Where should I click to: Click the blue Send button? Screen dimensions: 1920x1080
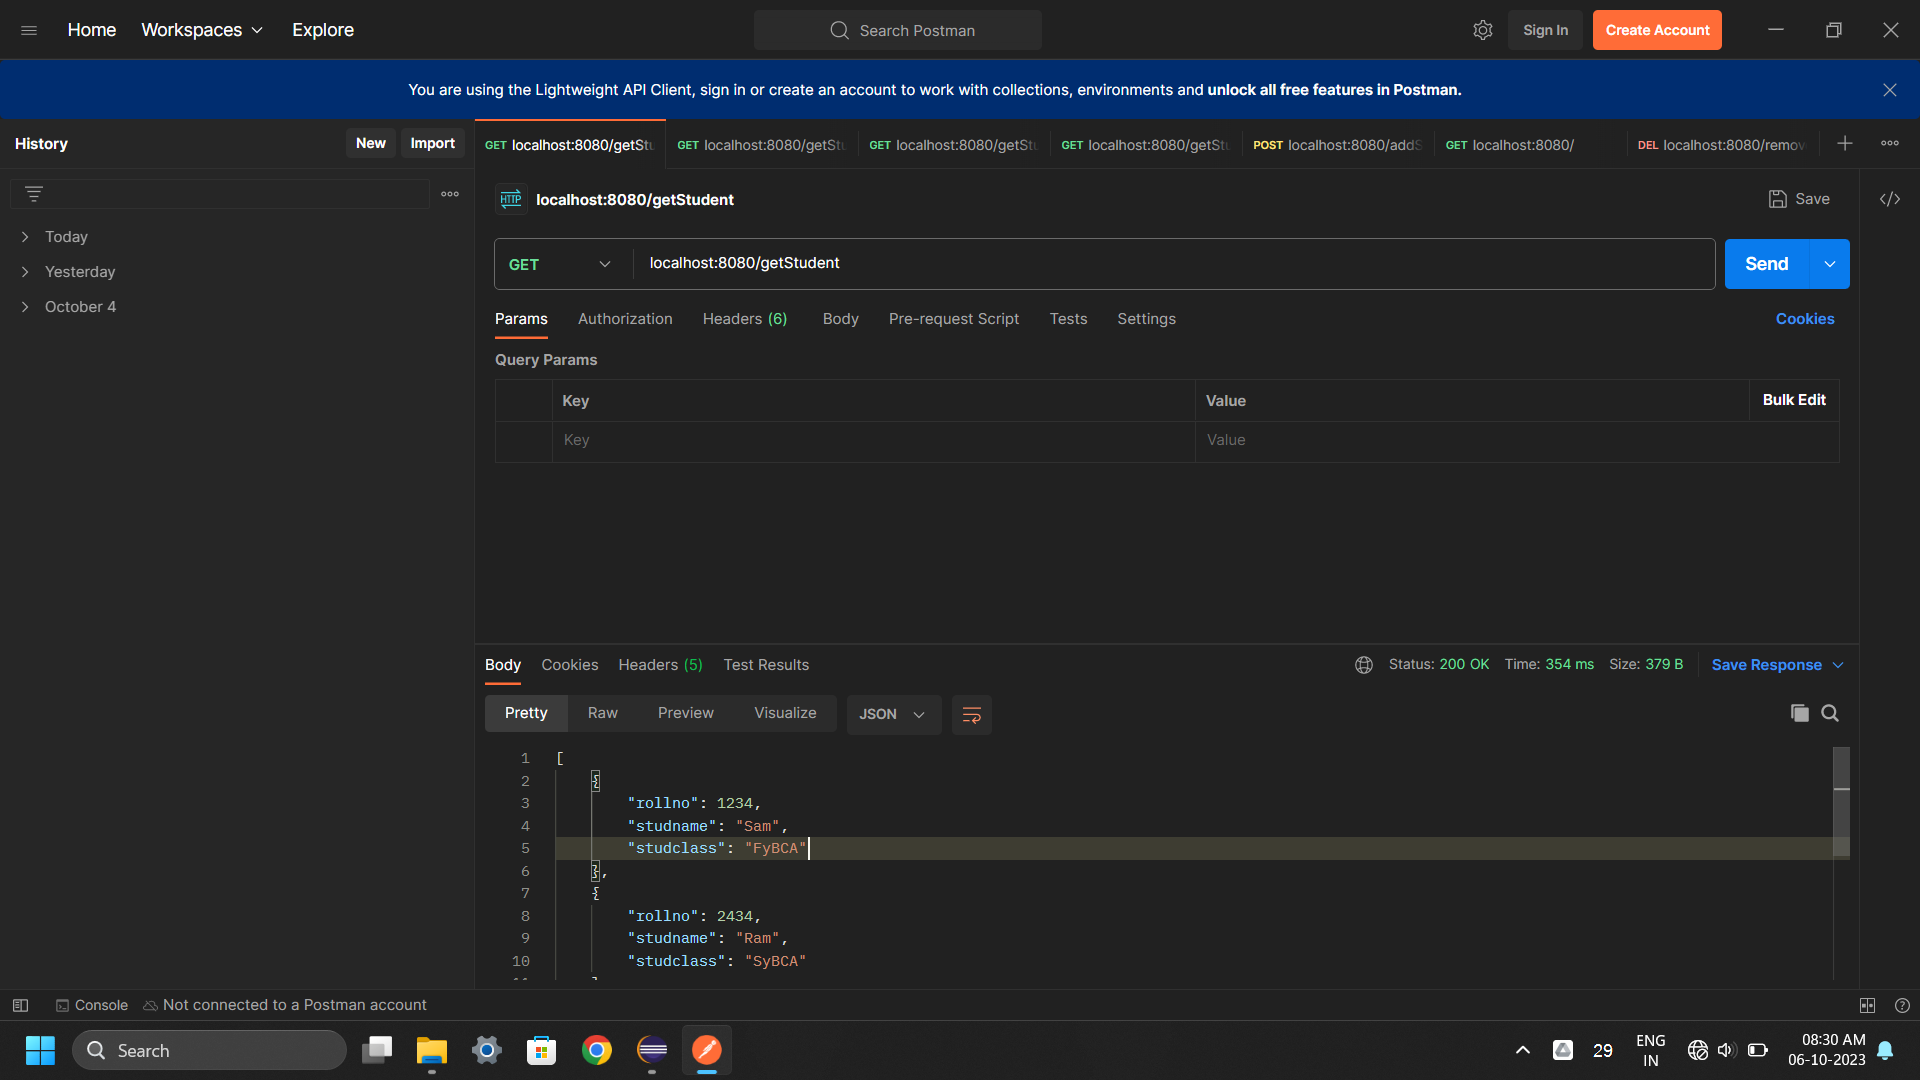tap(1766, 264)
